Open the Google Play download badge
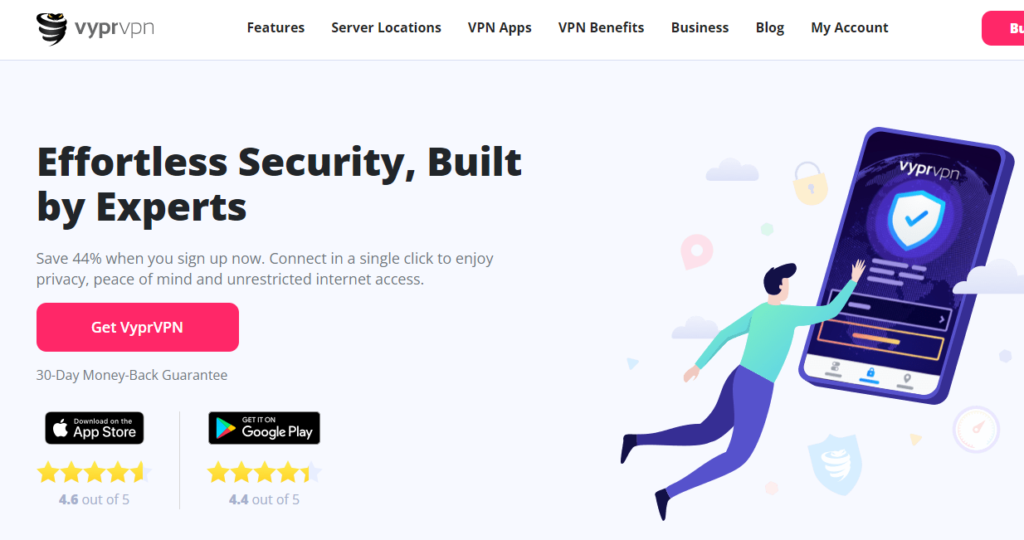The width and height of the screenshot is (1024, 540). tap(264, 428)
